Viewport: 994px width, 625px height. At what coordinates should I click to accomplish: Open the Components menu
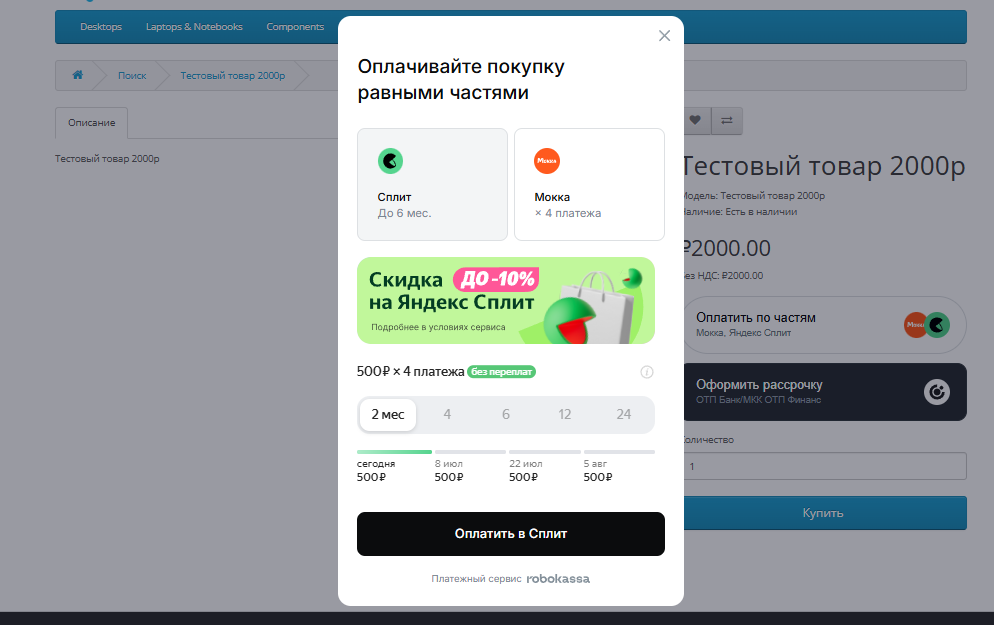coord(295,27)
